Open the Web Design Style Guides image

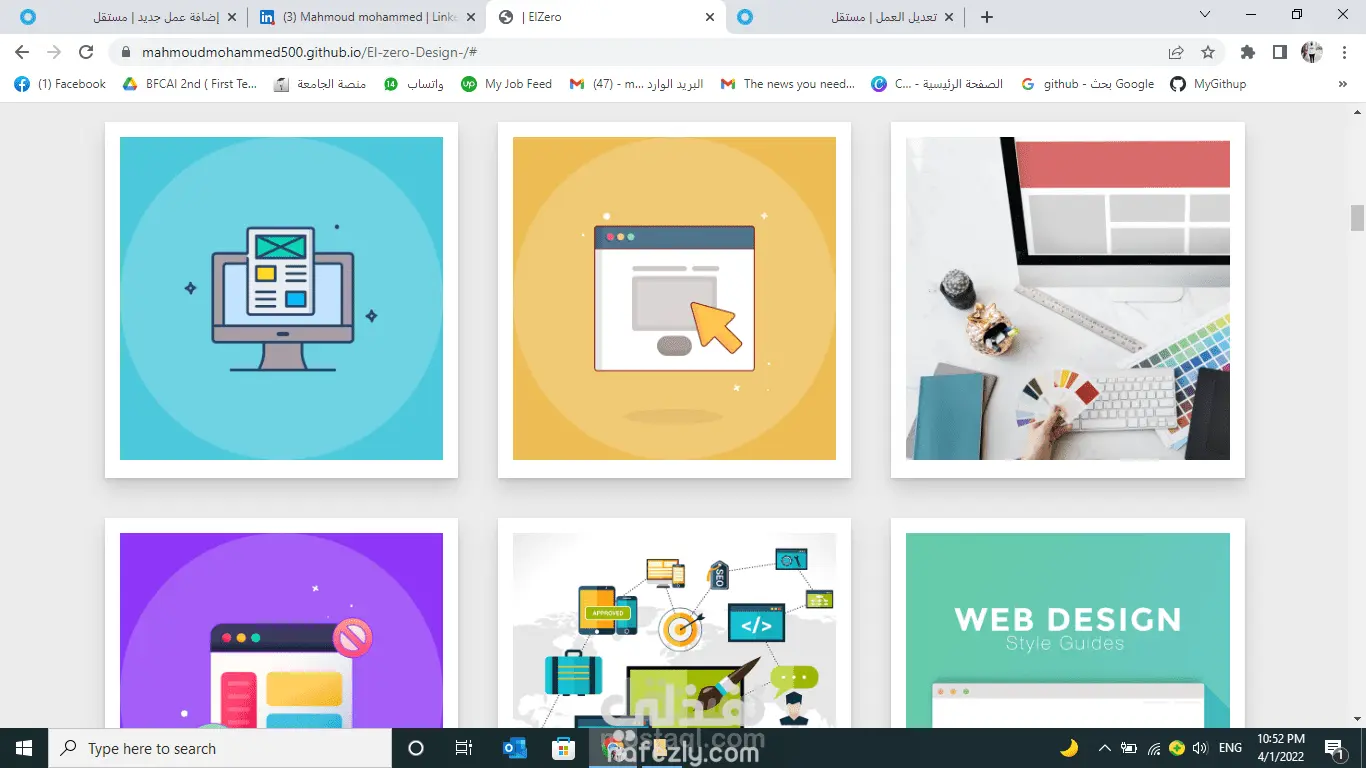1068,630
